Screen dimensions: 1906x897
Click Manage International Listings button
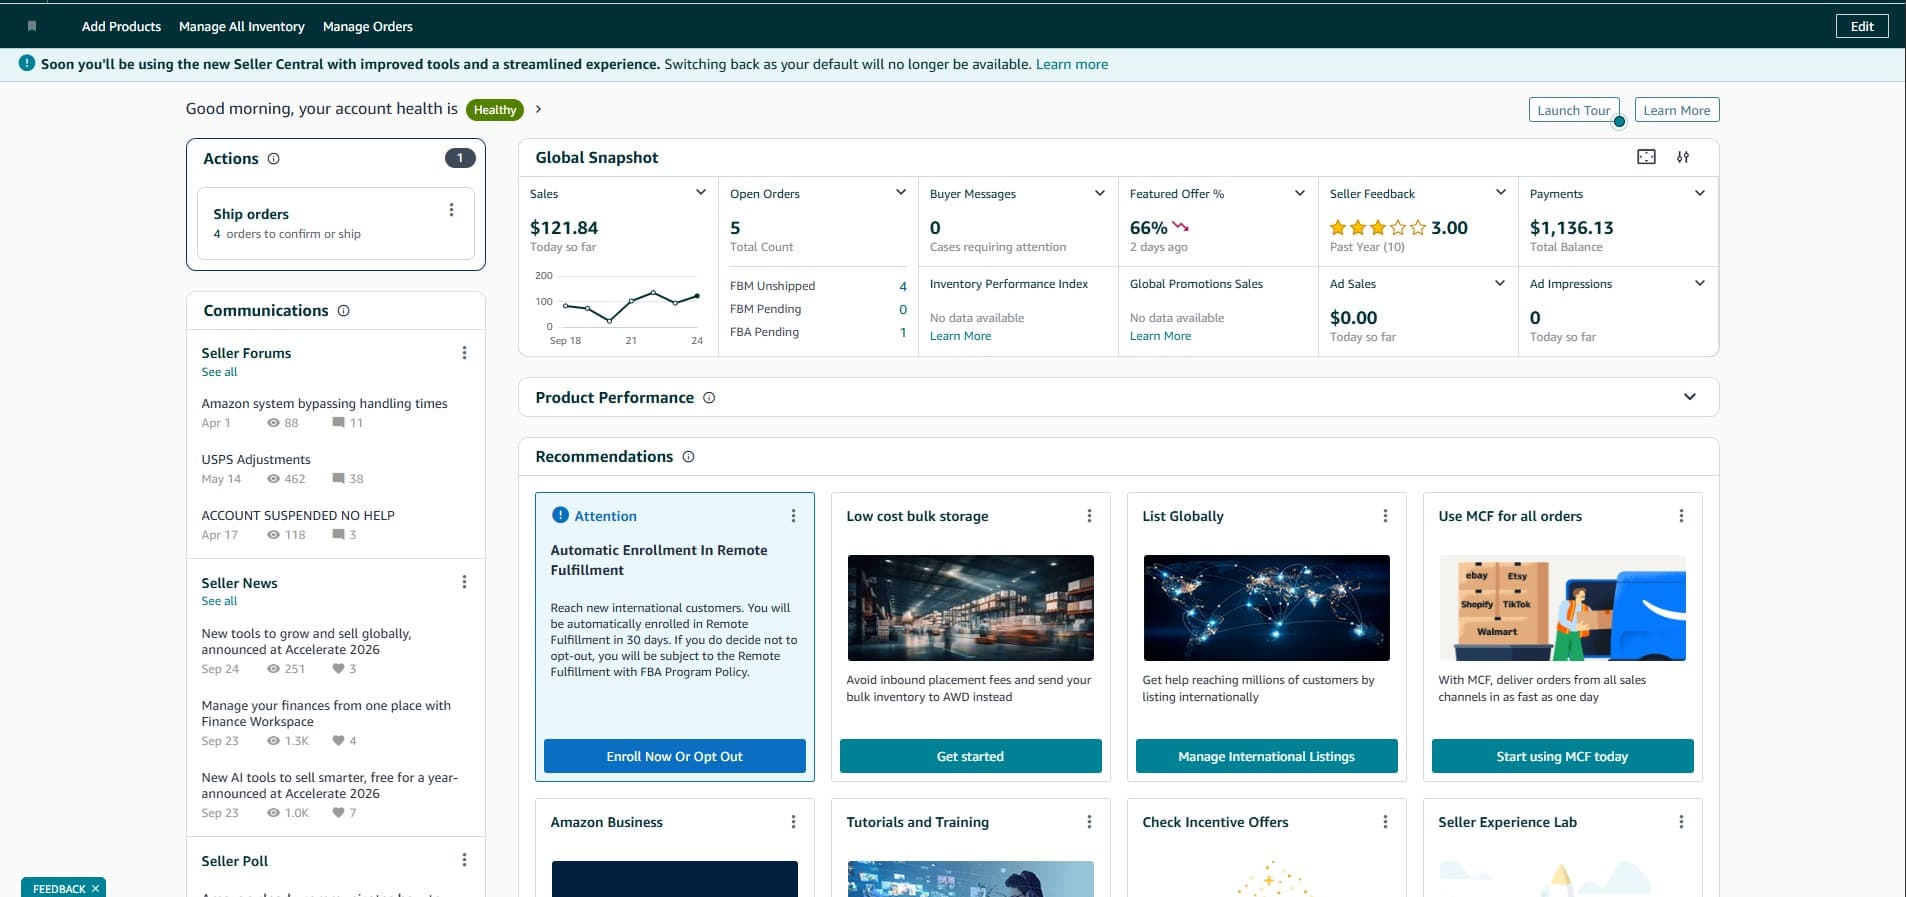[1267, 756]
